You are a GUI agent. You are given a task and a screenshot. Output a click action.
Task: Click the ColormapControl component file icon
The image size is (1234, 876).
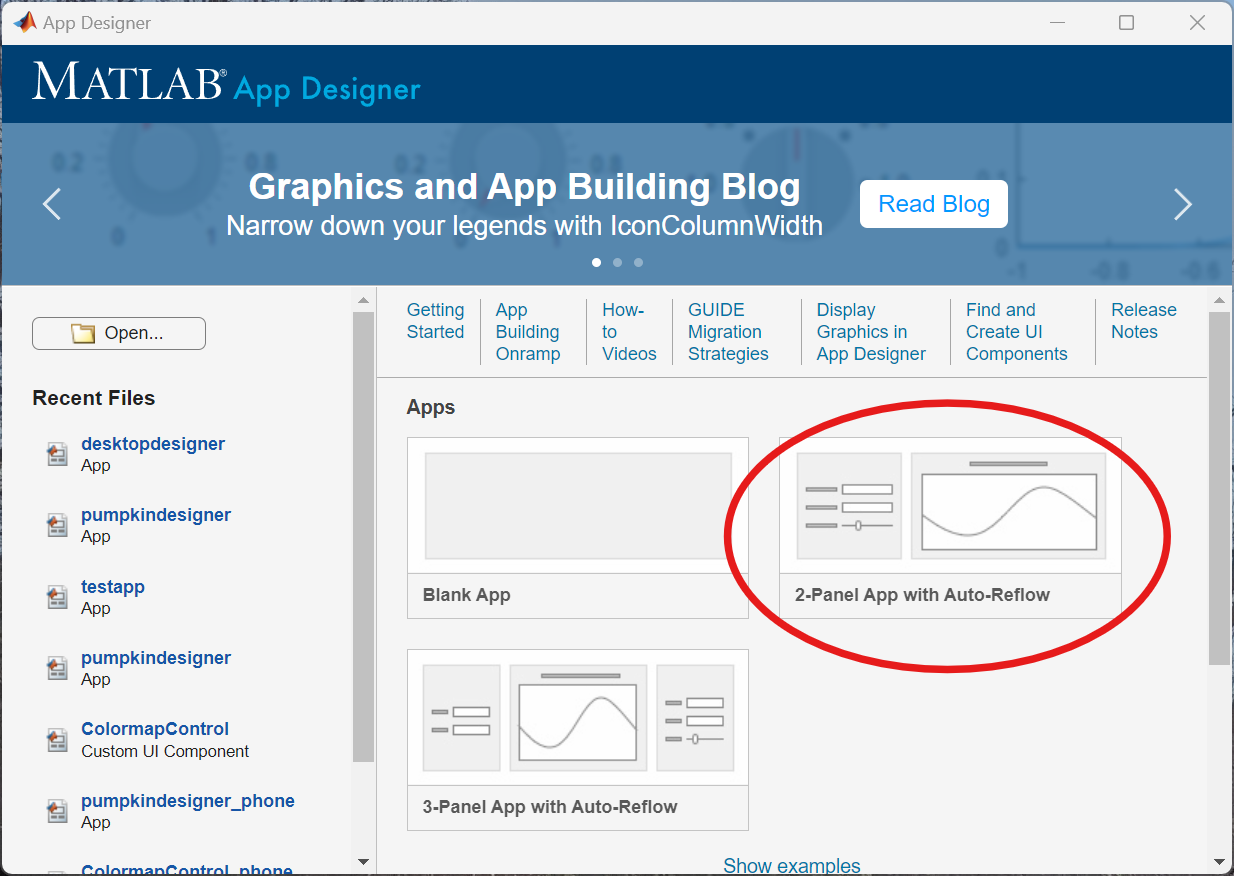click(57, 740)
